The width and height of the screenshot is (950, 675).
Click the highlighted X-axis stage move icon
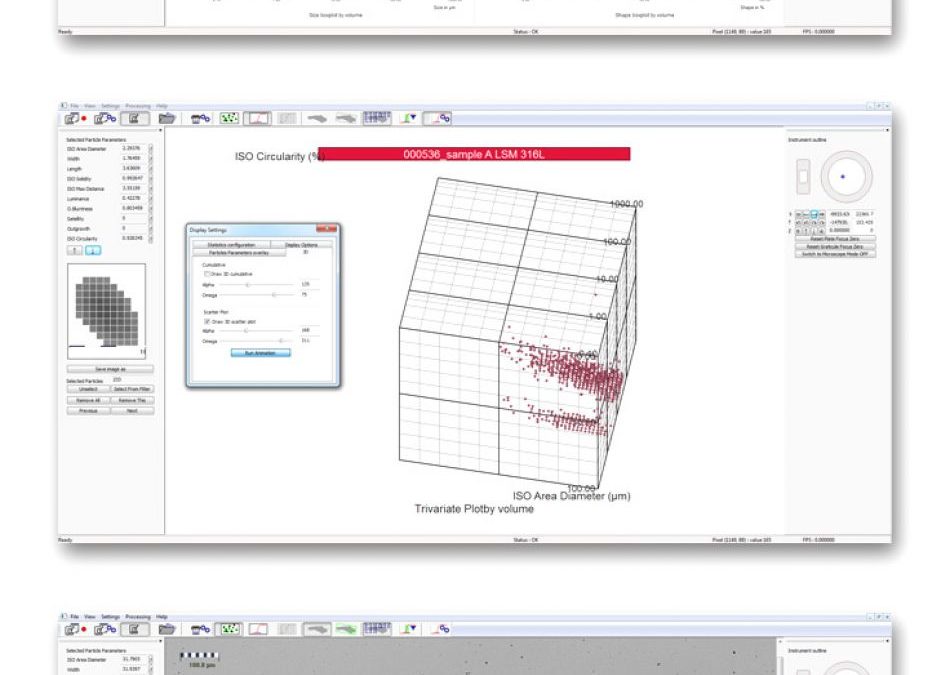[814, 214]
